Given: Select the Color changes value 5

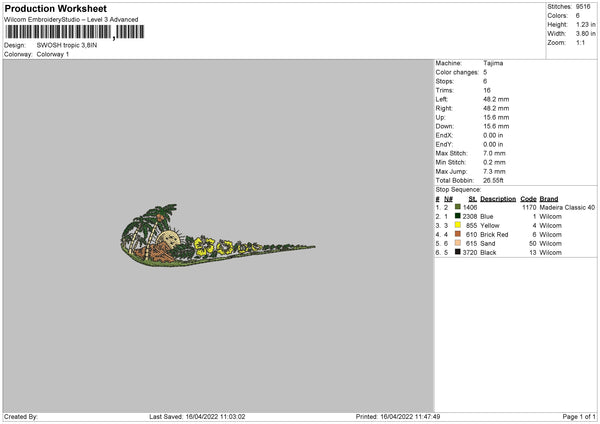Looking at the screenshot, I should point(485,72).
